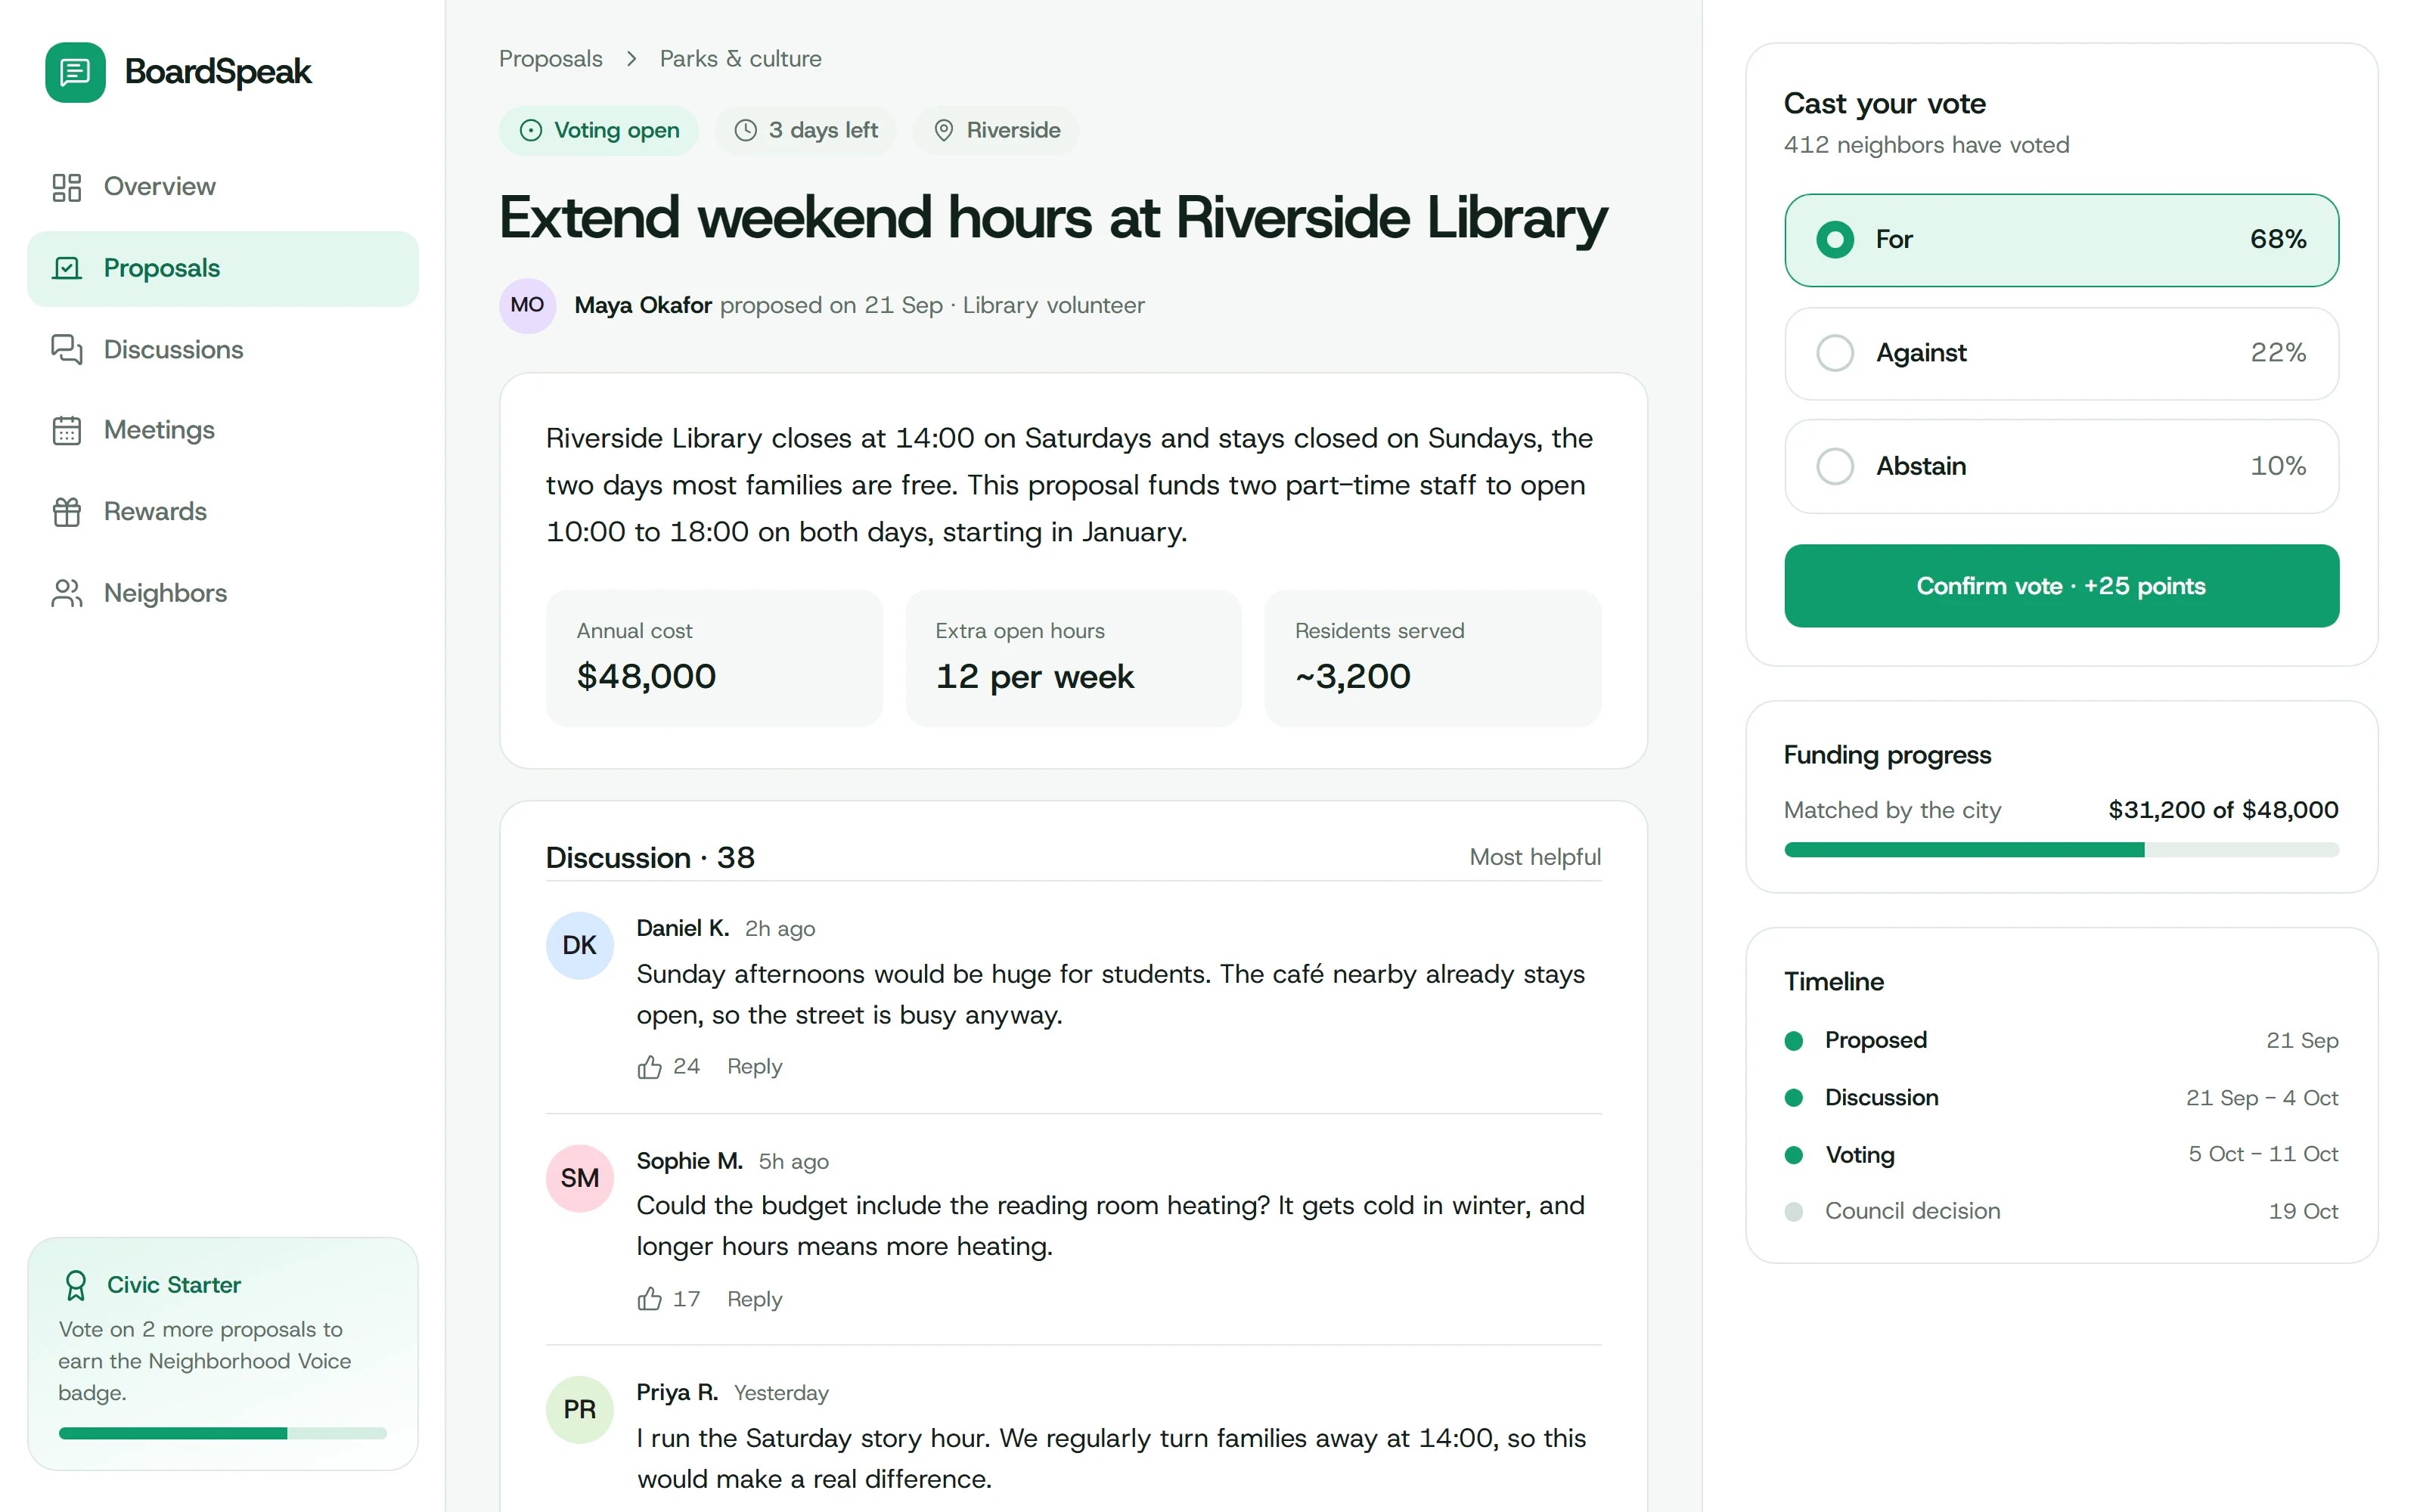The image size is (2420, 1512).
Task: Click the Funding progress bar
Action: point(2061,850)
